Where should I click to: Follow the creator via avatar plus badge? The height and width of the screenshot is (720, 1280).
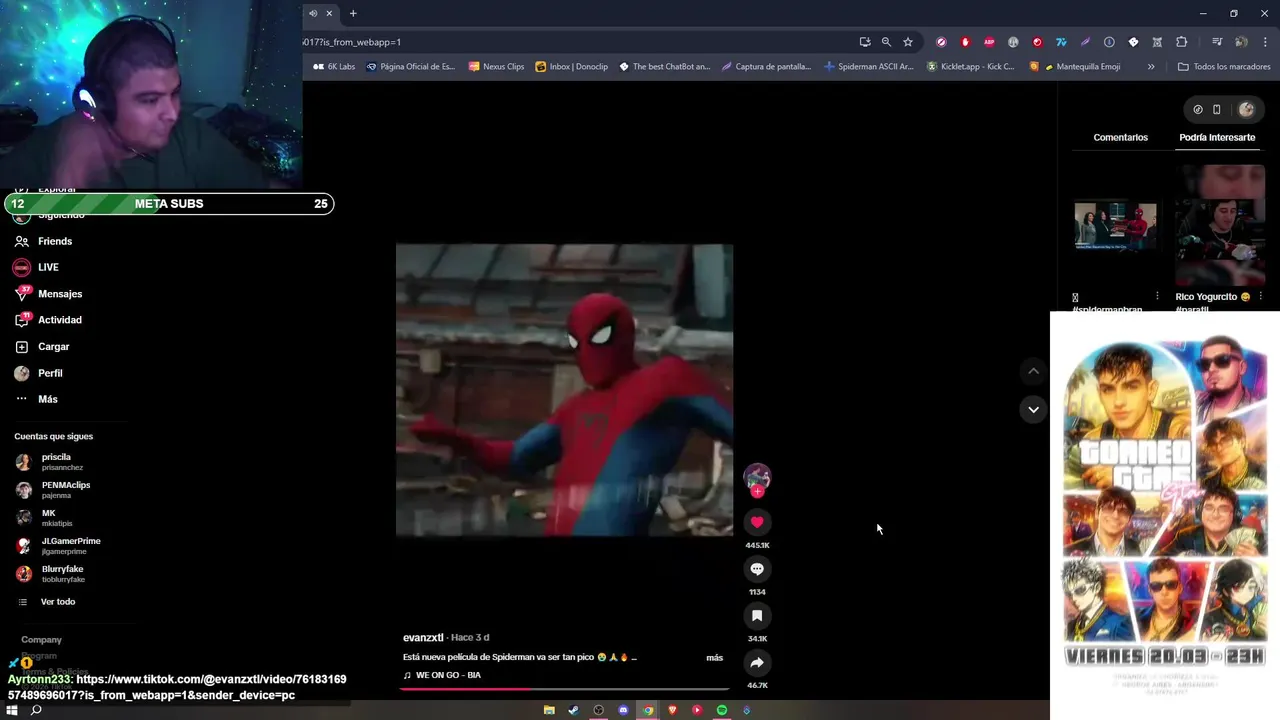point(757,492)
